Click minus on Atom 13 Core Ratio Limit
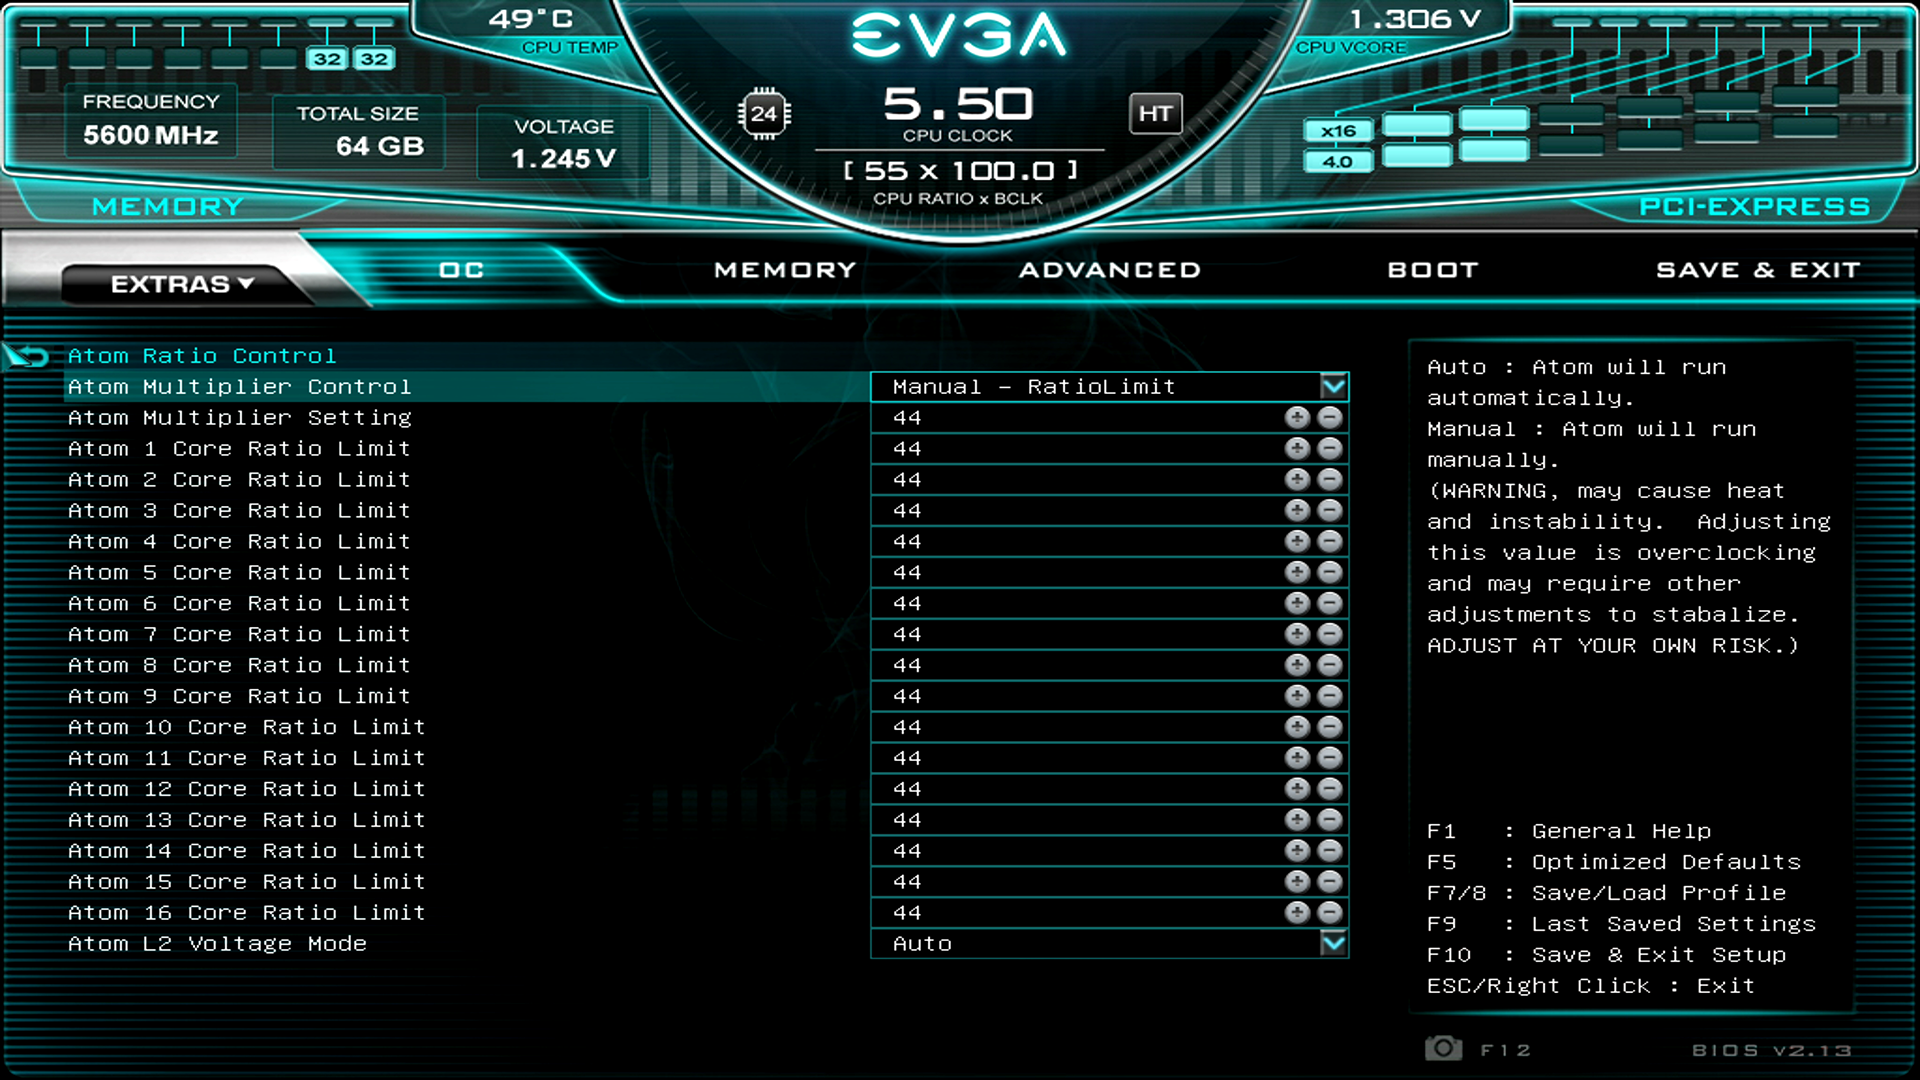Image resolution: width=1920 pixels, height=1080 pixels. pos(1329,821)
